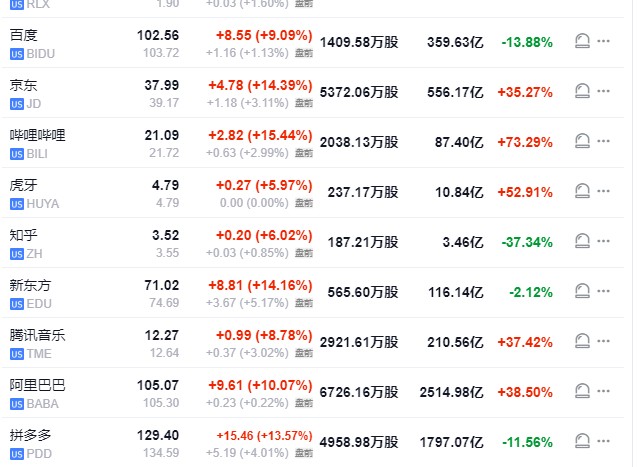The height and width of the screenshot is (467, 638).
Task: Open the three-dot more menu for PDD
Action: (603, 440)
